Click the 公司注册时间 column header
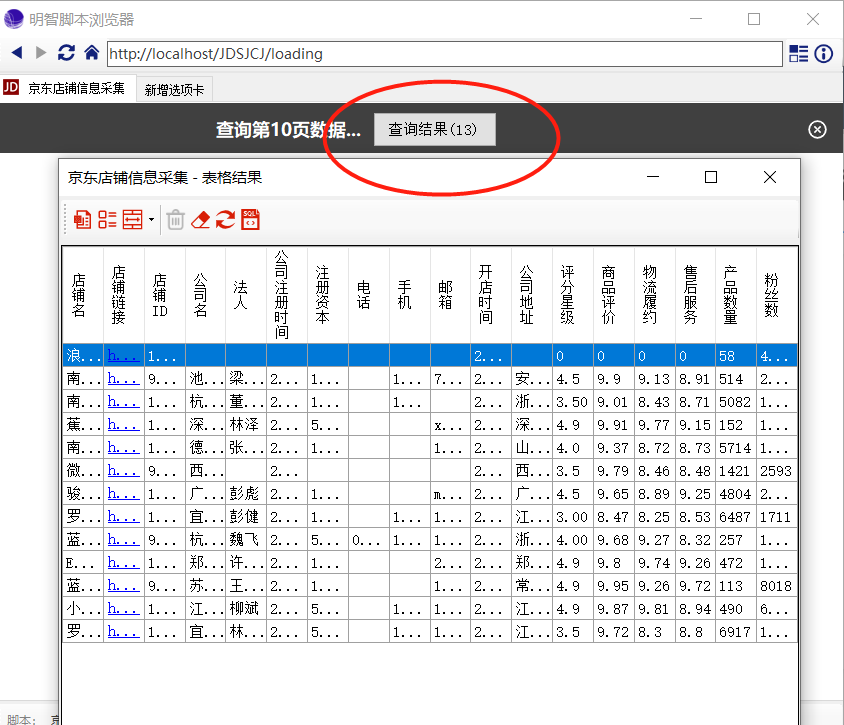Screen dimensions: 844x725 pos(287,295)
